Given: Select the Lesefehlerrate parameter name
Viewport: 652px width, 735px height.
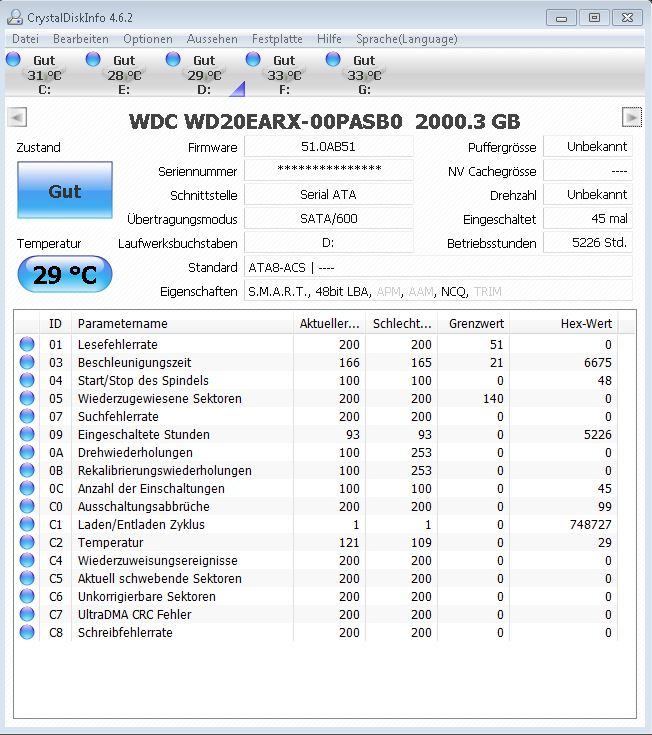Looking at the screenshot, I should [x=118, y=345].
